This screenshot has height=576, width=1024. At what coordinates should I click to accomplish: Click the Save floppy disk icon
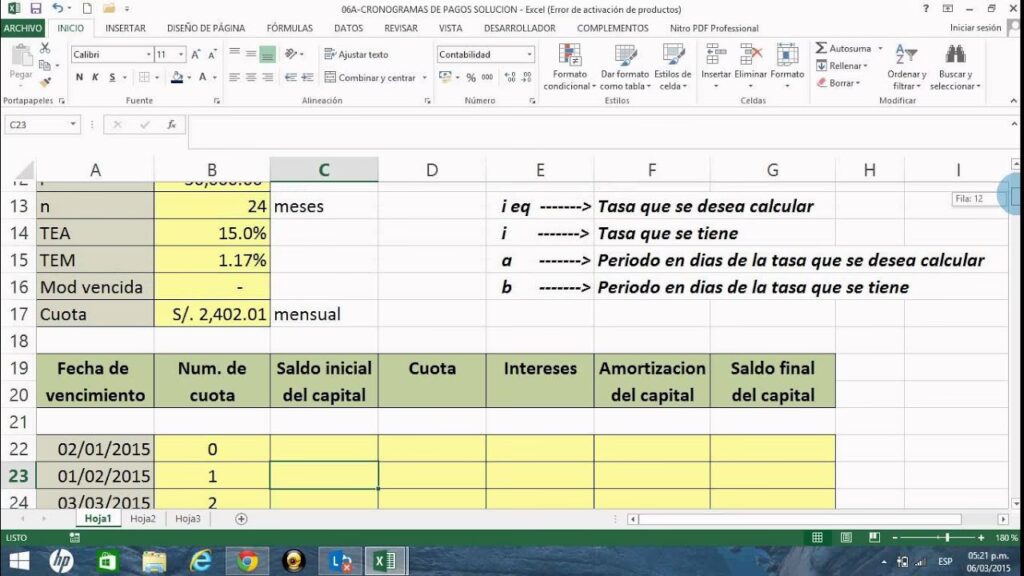35,8
